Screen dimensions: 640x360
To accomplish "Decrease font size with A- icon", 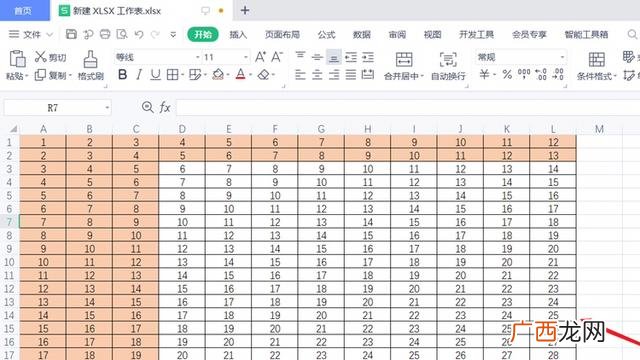I will 277,57.
